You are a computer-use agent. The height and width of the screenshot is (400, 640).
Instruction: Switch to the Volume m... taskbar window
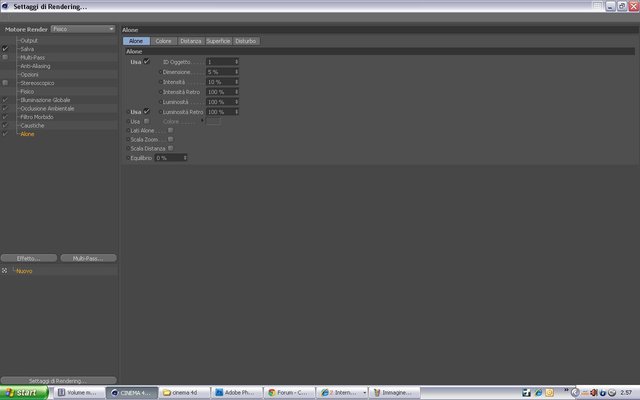[x=77, y=393]
